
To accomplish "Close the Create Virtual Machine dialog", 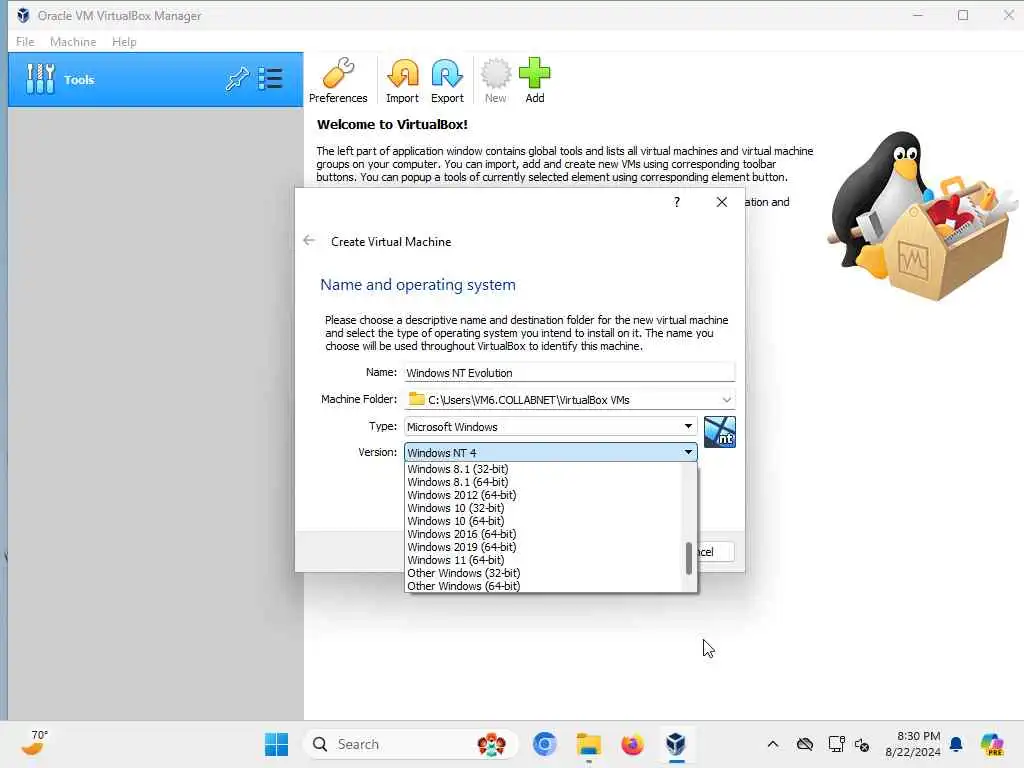I will point(722,202).
